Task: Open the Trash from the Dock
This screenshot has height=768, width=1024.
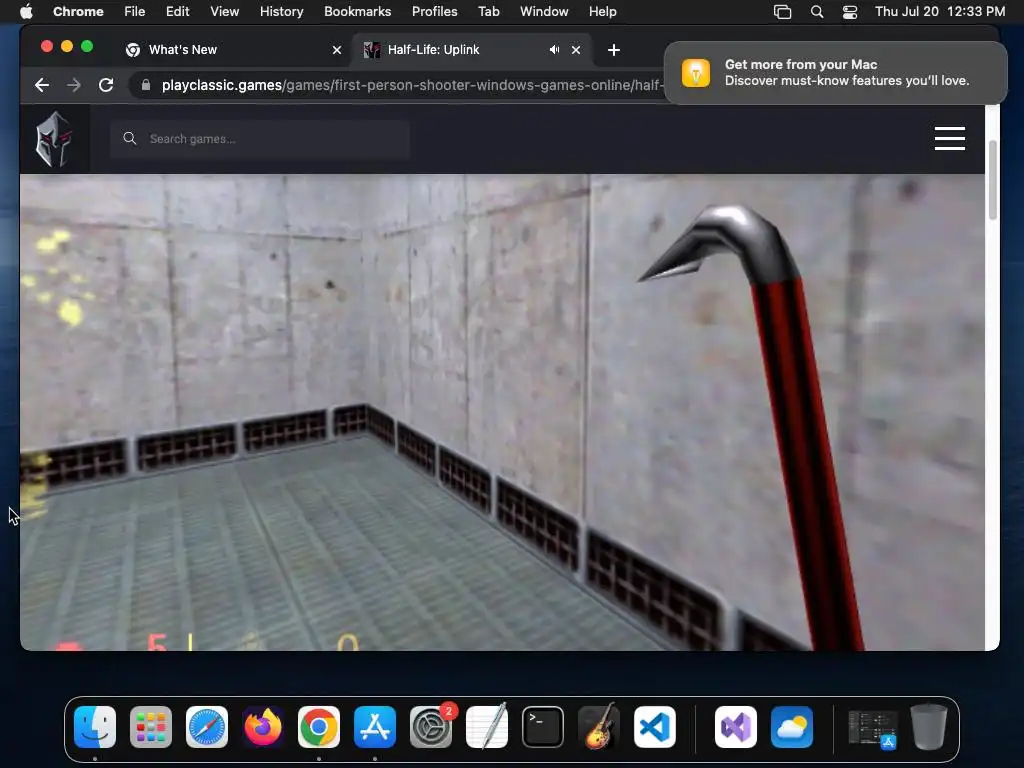Action: [929, 727]
